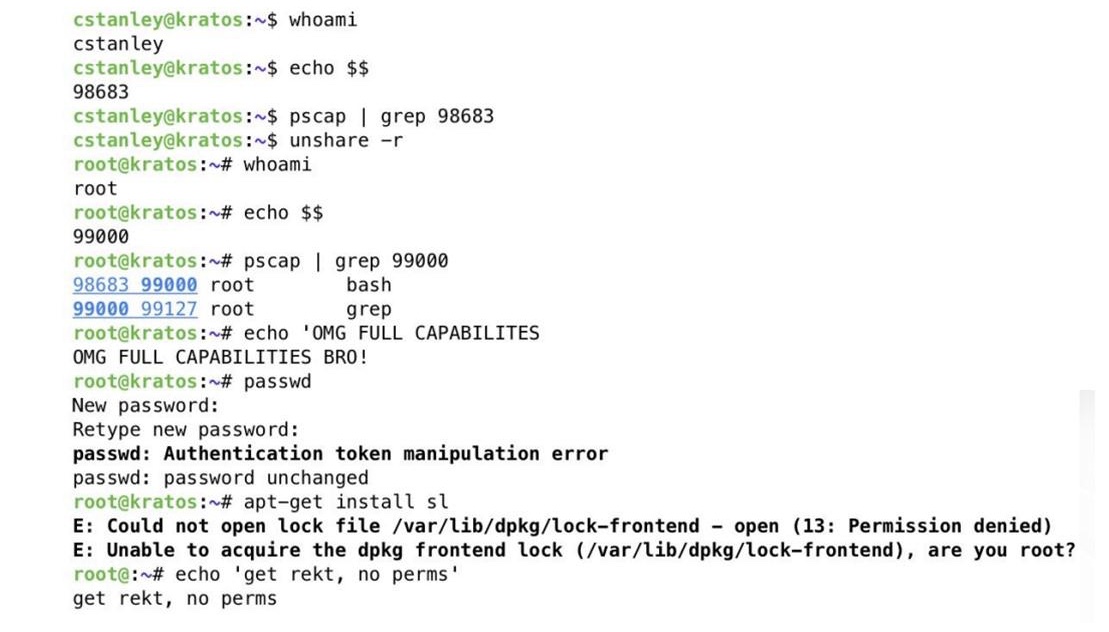Screen dimensions: 1109x632
Task: Click the 'pscap | grep 98683' command
Action: click(391, 117)
